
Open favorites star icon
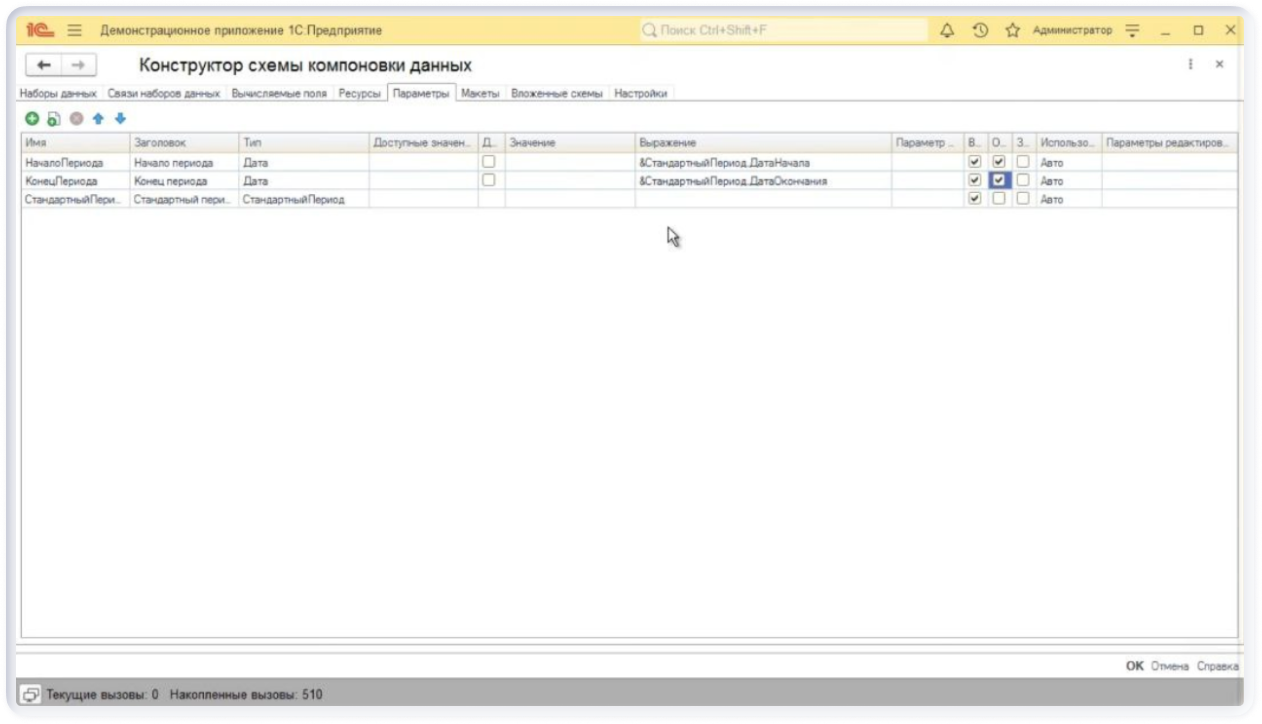point(1012,31)
